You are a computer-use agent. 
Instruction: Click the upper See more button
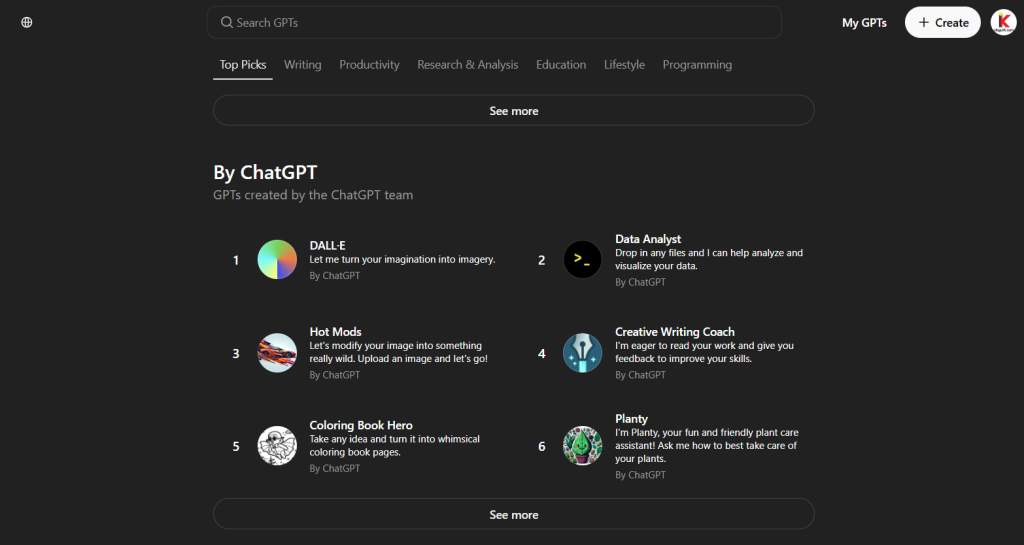coord(513,110)
